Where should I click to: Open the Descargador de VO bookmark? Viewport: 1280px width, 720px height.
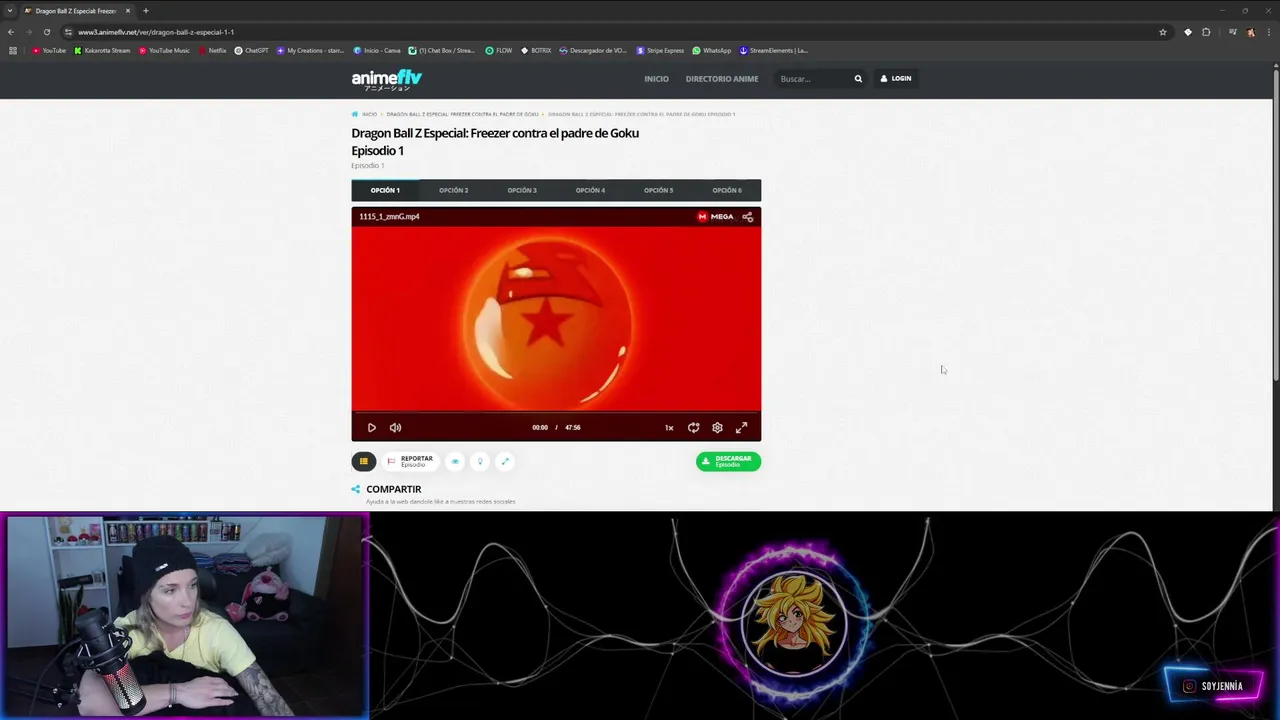(593, 50)
